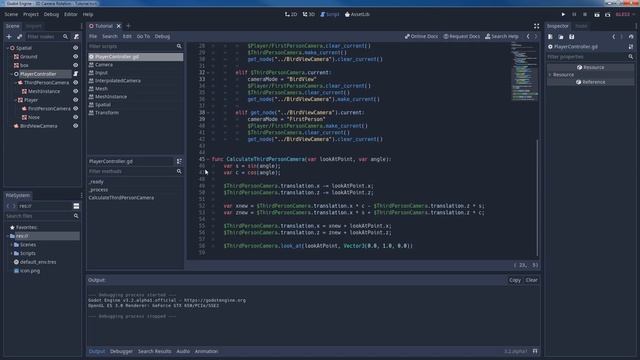Click the filter scripts search icon
640x360 pixels.
coord(179,46)
